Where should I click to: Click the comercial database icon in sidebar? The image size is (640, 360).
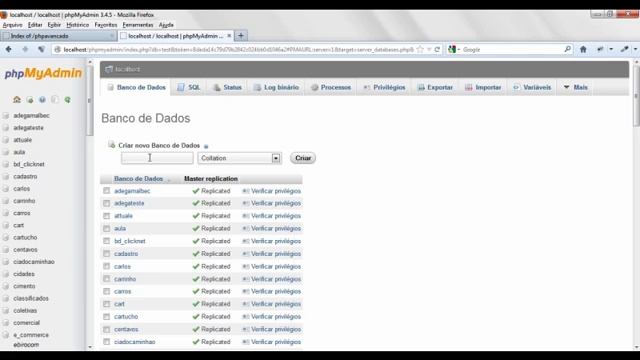[x=6, y=323]
